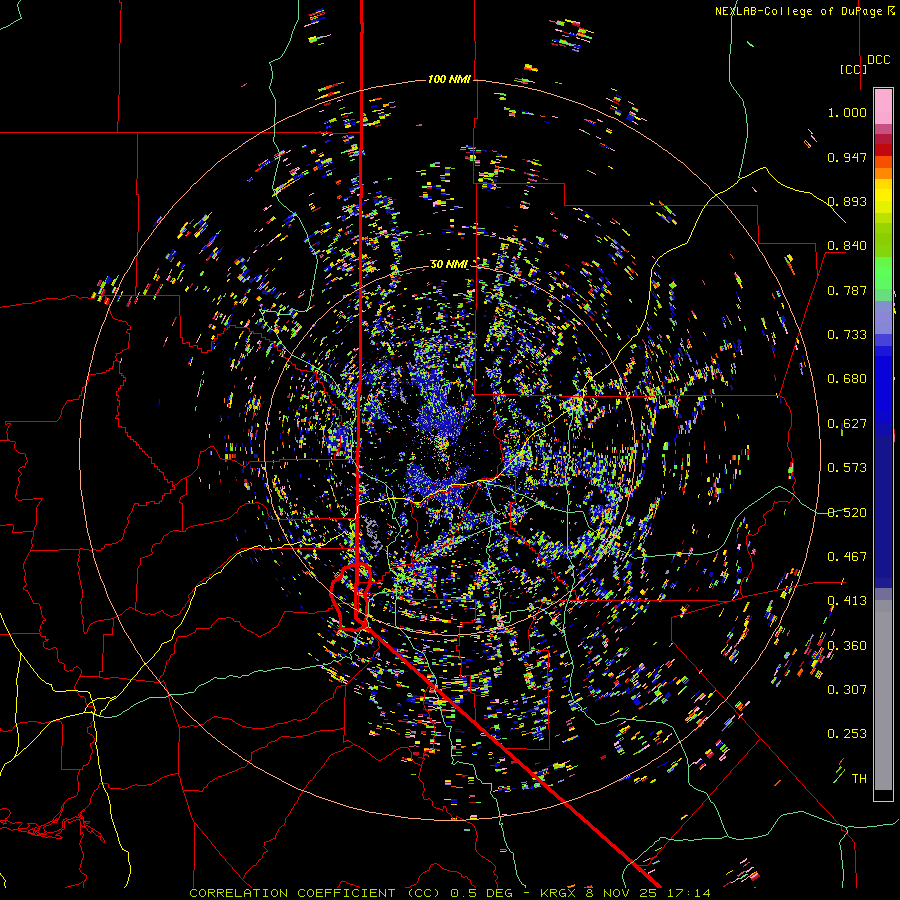Pick the periwinkle segment of the color bar
Image resolution: width=900 pixels, height=900 pixels.
point(883,317)
